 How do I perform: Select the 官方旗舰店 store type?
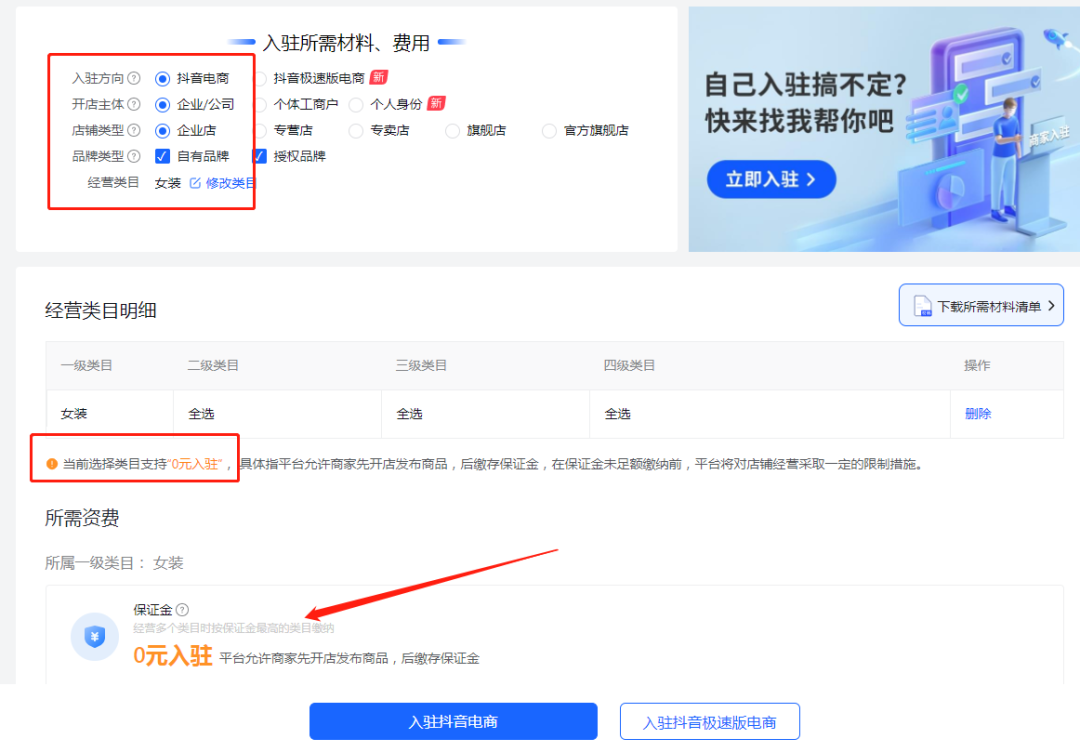pyautogui.click(x=548, y=130)
